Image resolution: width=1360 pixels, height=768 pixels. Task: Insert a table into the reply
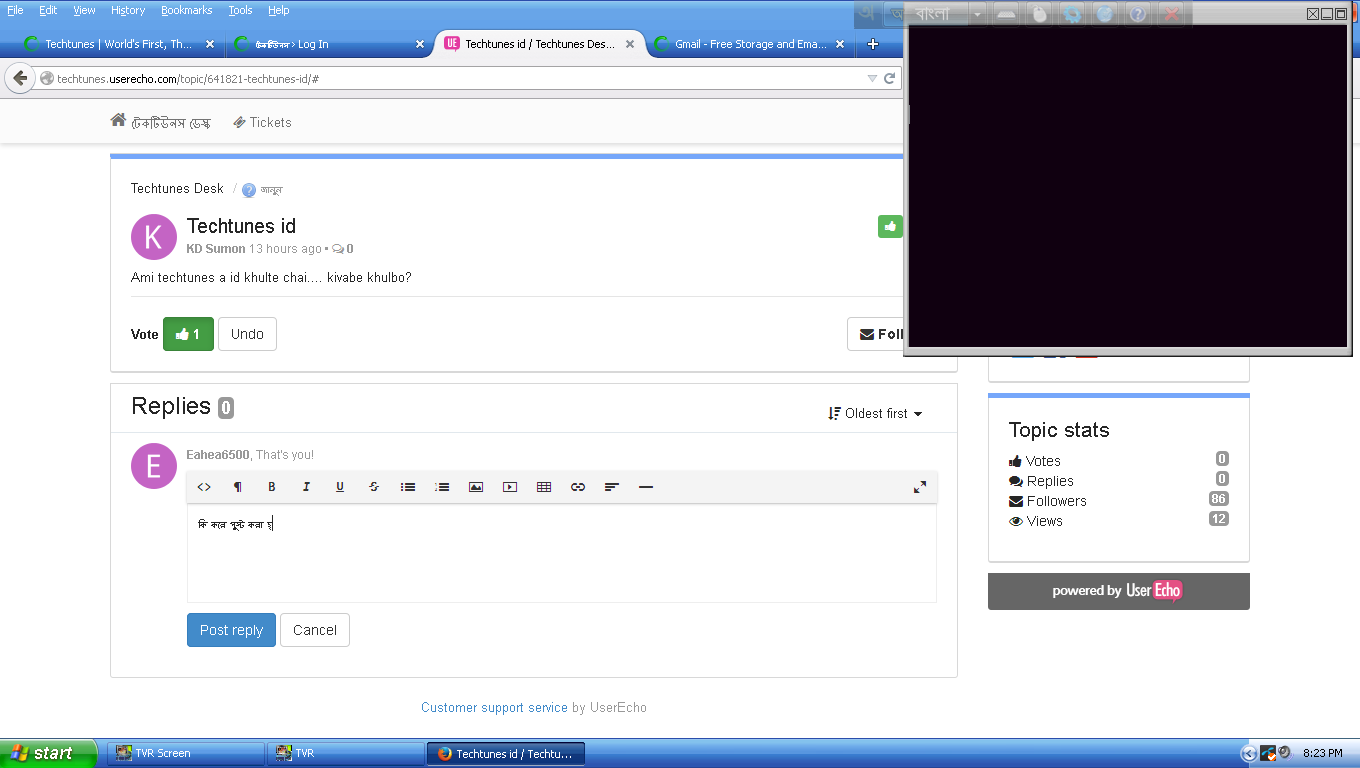(x=544, y=487)
